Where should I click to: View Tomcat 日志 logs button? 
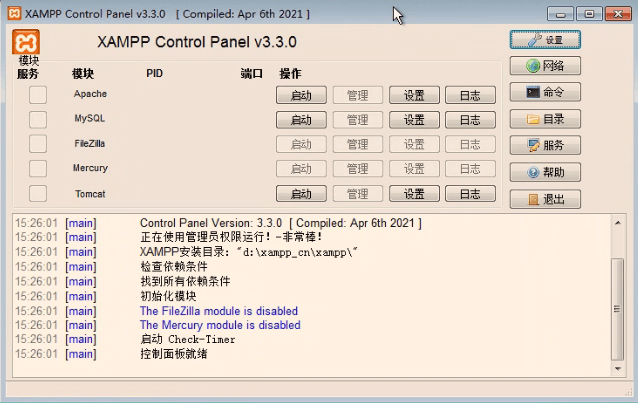coord(470,194)
